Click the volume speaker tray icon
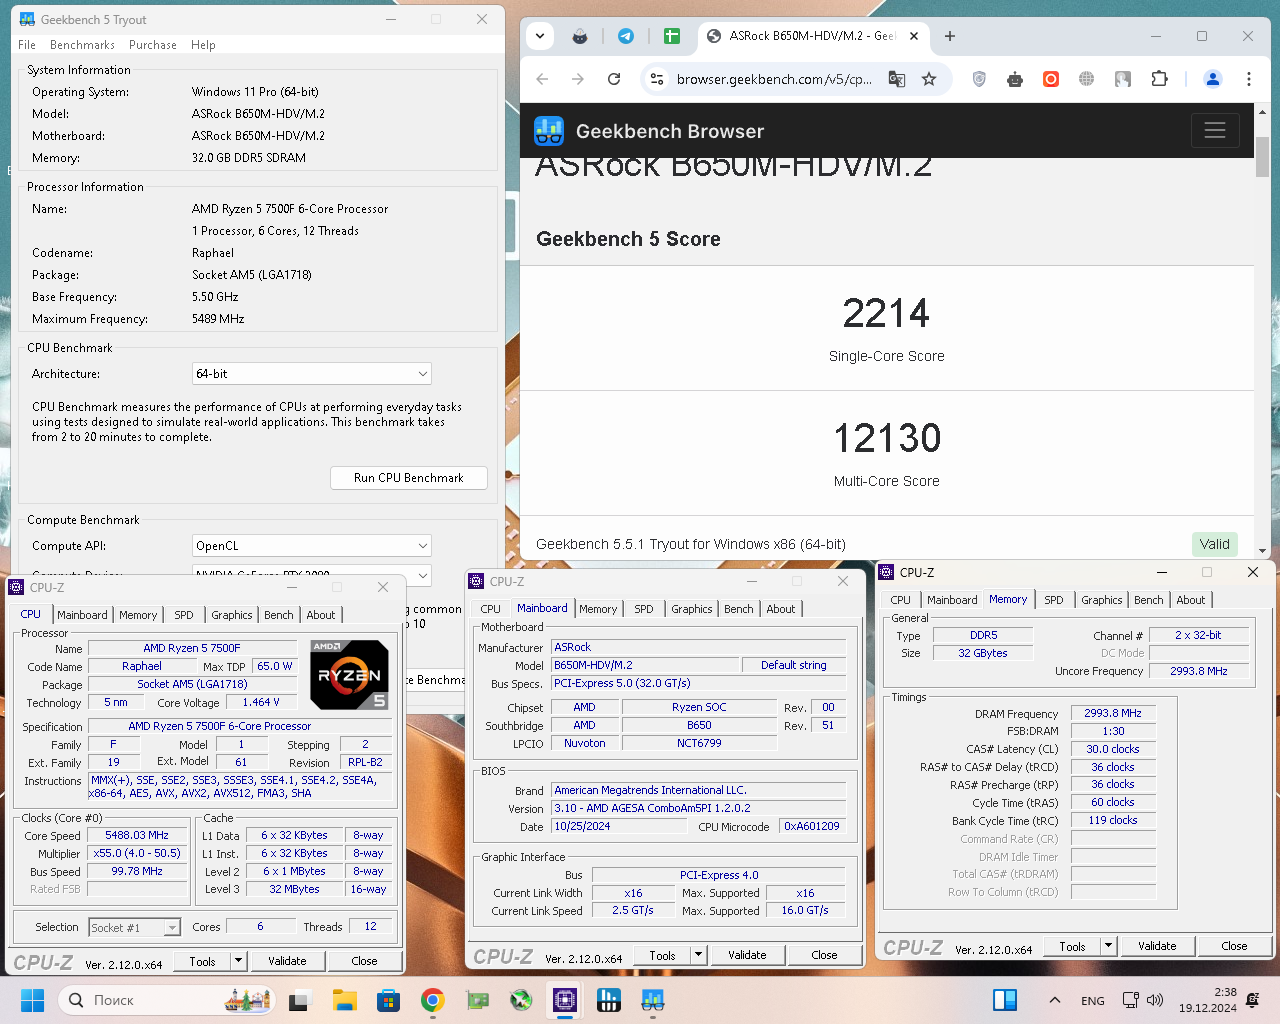This screenshot has width=1280, height=1024. coord(1155,1000)
